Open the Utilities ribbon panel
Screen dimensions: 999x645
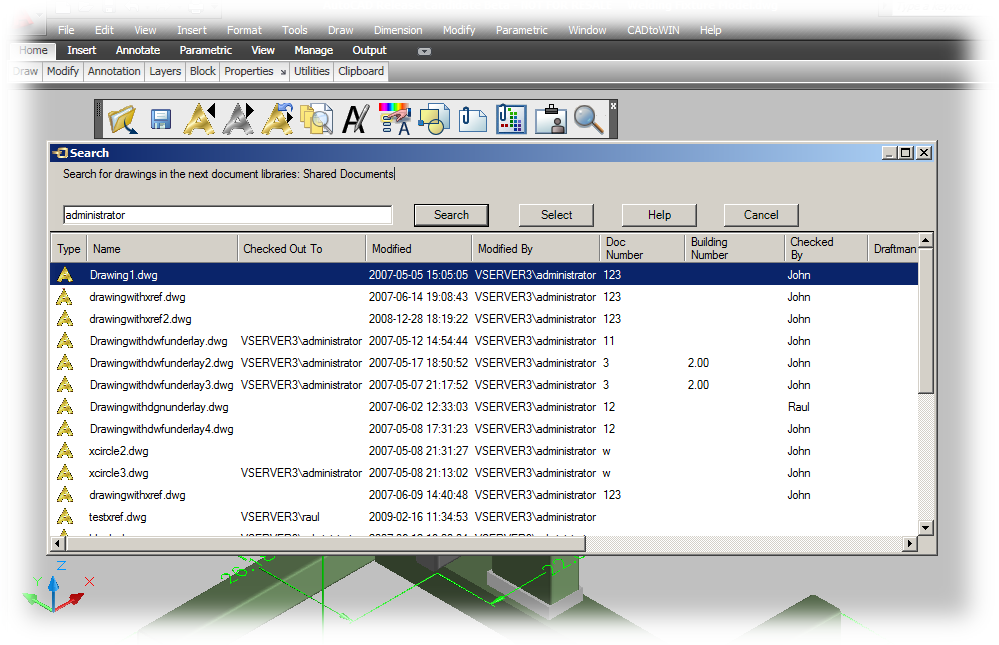[312, 71]
